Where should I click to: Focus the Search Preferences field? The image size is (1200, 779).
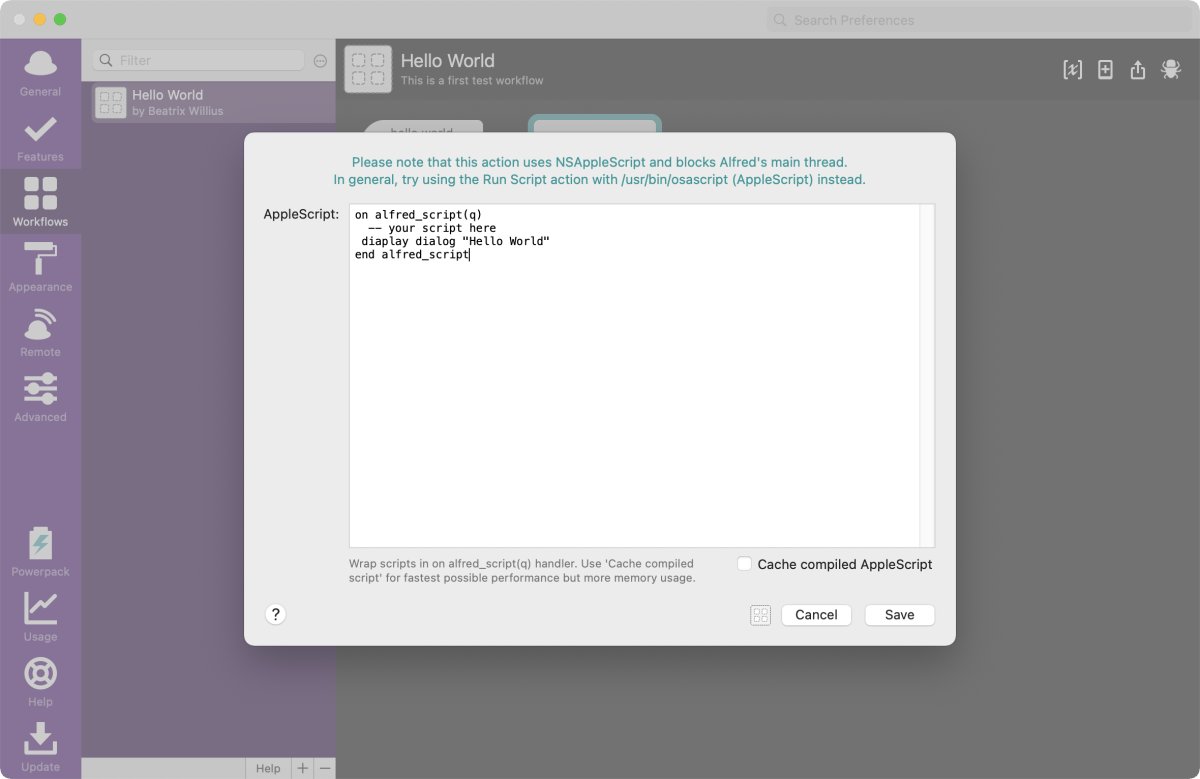click(978, 20)
